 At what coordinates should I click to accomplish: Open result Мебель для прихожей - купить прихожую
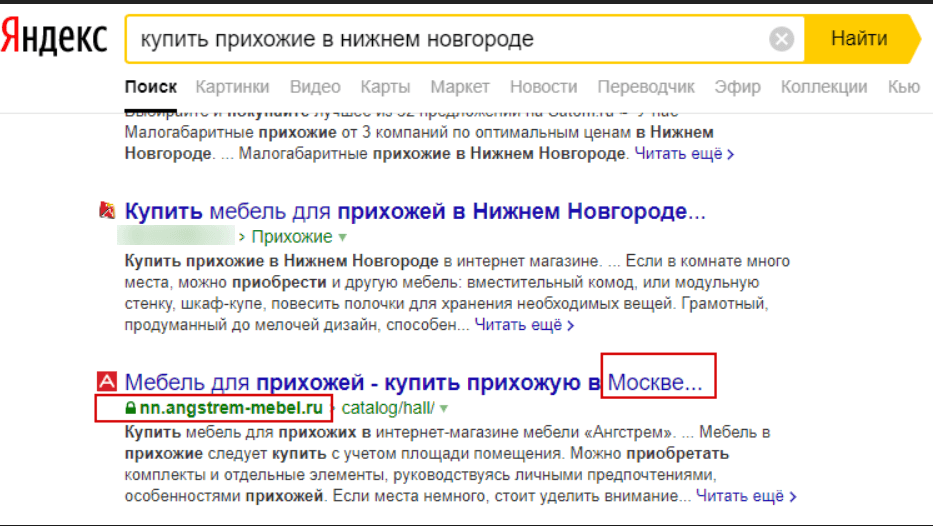pos(413,383)
